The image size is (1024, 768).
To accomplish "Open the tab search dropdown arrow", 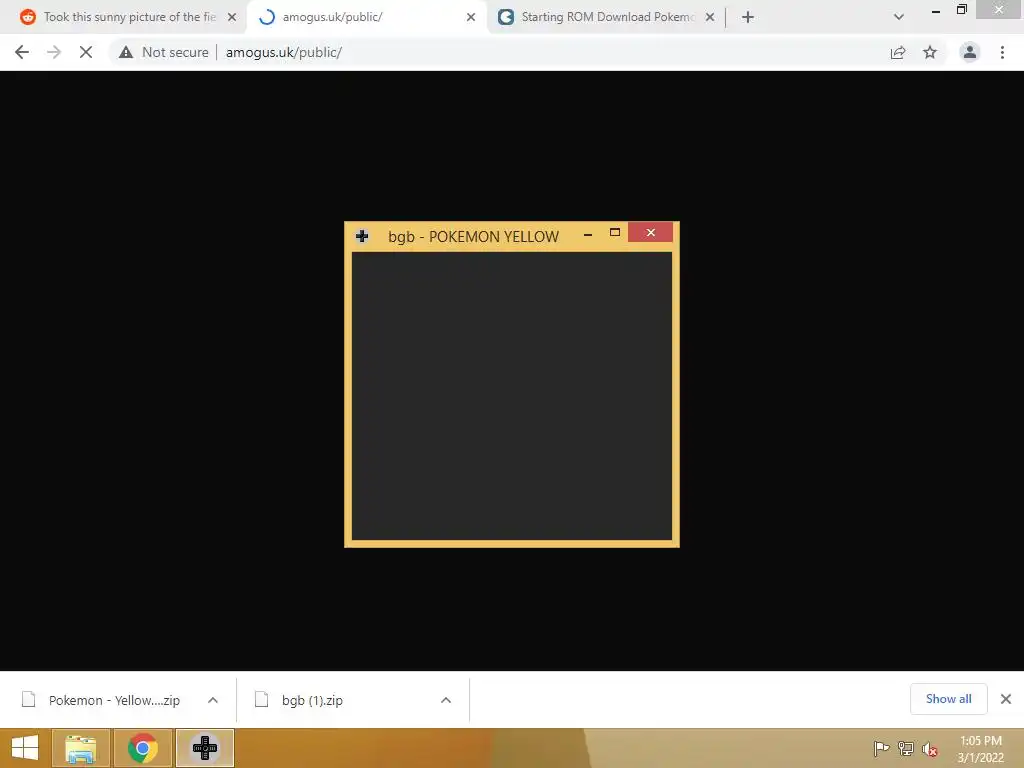I will pyautogui.click(x=899, y=17).
